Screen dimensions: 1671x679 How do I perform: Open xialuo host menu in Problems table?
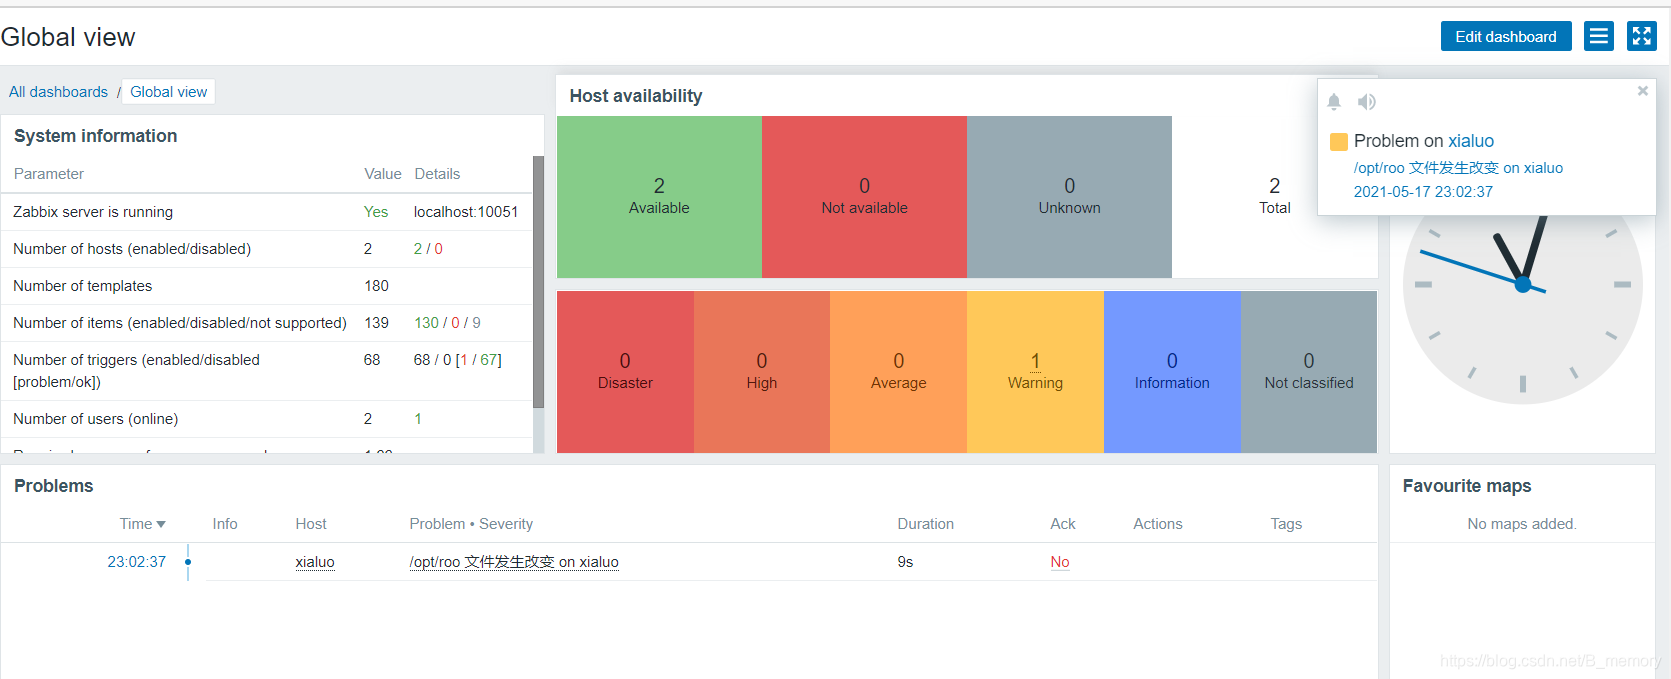point(315,562)
